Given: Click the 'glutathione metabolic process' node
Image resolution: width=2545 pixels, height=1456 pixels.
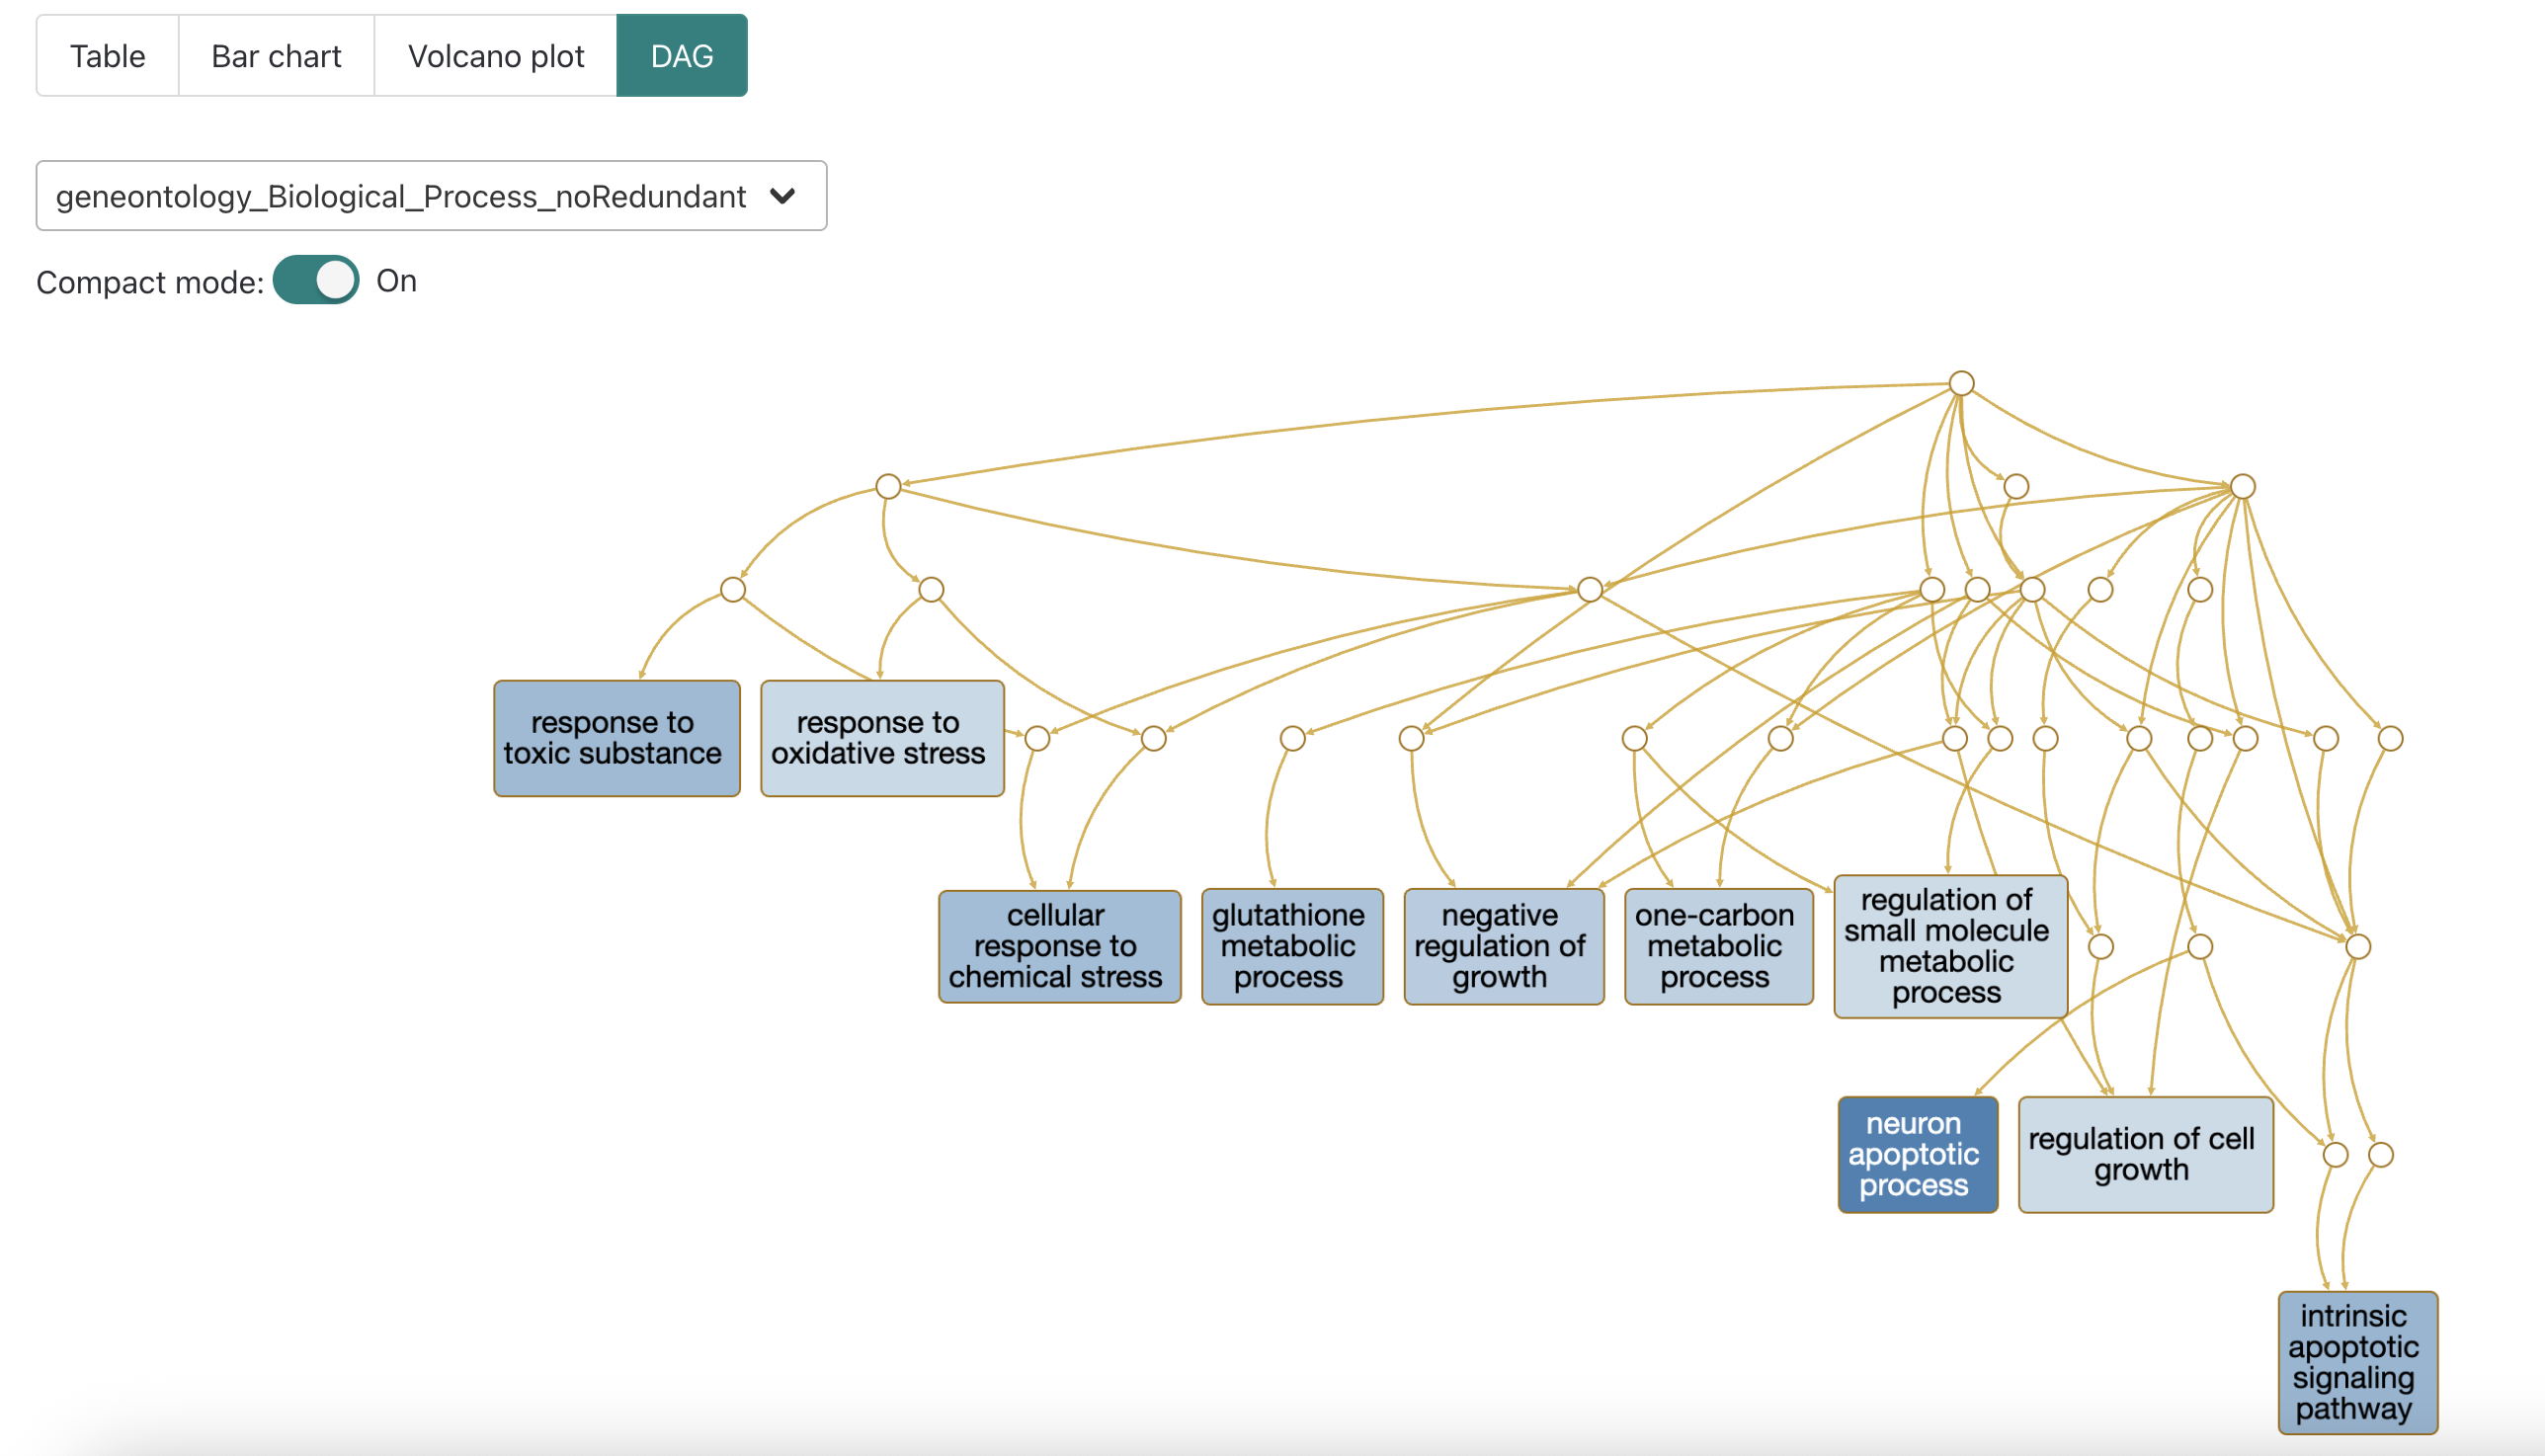Looking at the screenshot, I should pyautogui.click(x=1291, y=945).
